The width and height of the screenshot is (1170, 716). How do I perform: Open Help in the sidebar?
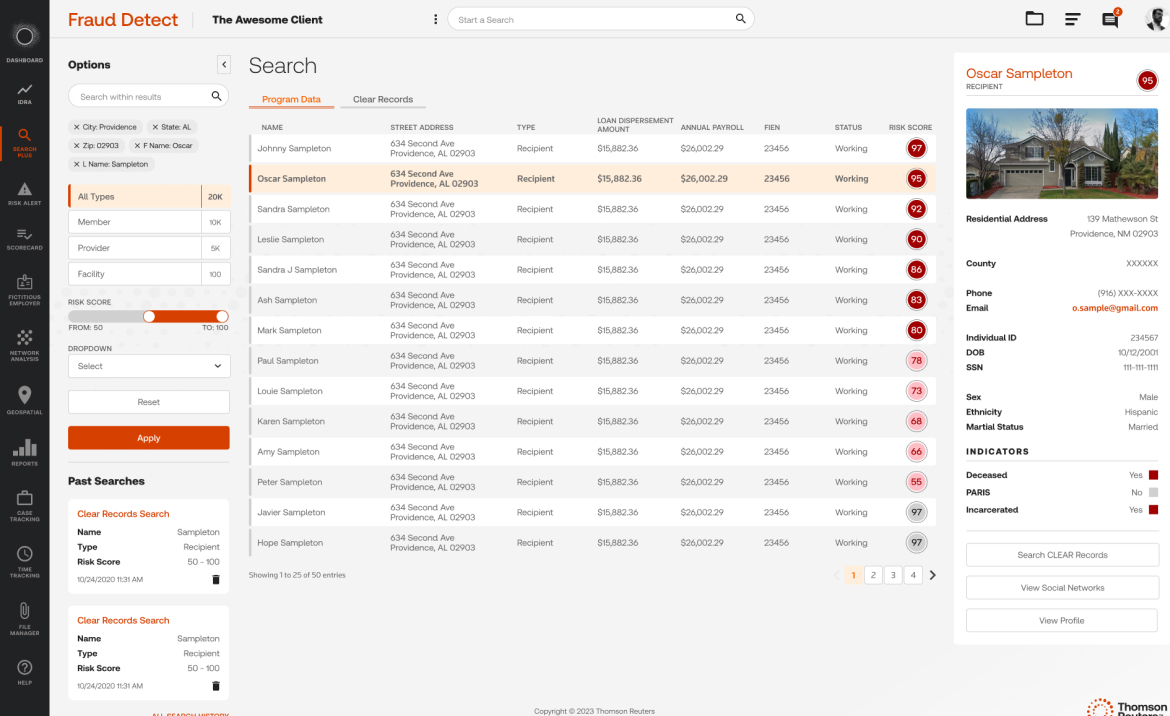coord(25,672)
